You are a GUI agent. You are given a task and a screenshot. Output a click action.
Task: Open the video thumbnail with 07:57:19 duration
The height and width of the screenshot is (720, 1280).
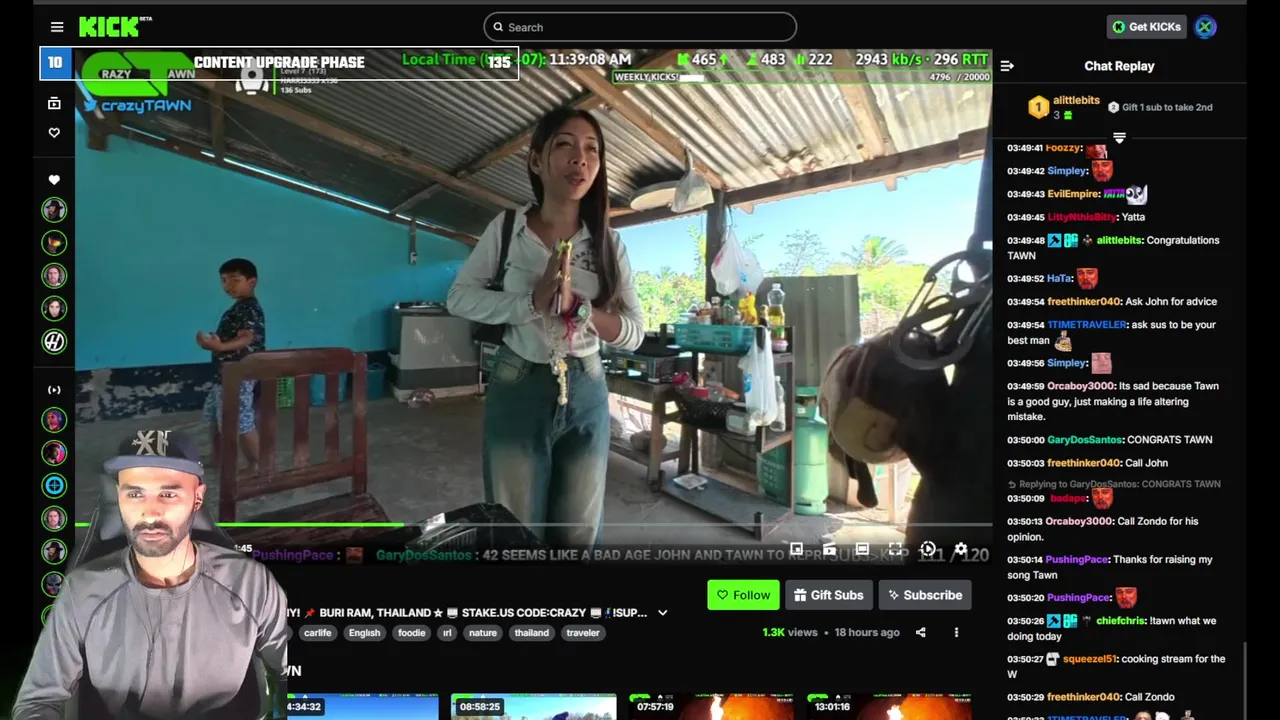pyautogui.click(x=710, y=706)
